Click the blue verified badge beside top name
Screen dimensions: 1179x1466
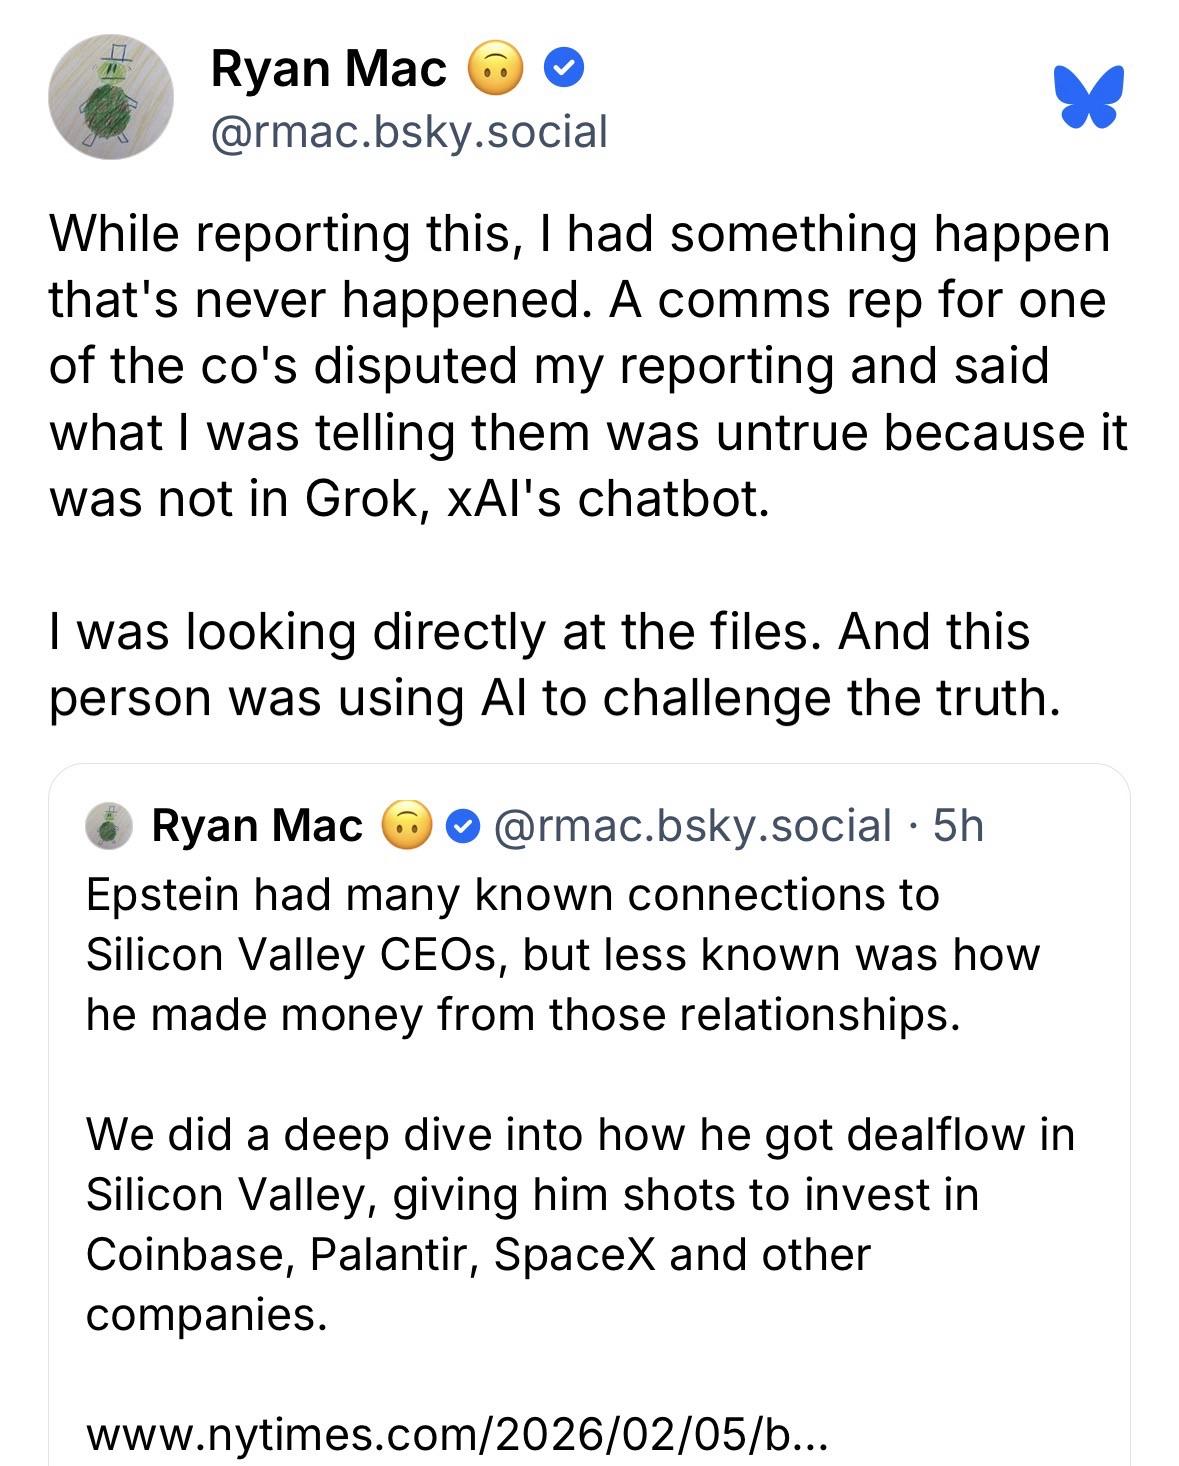point(564,69)
